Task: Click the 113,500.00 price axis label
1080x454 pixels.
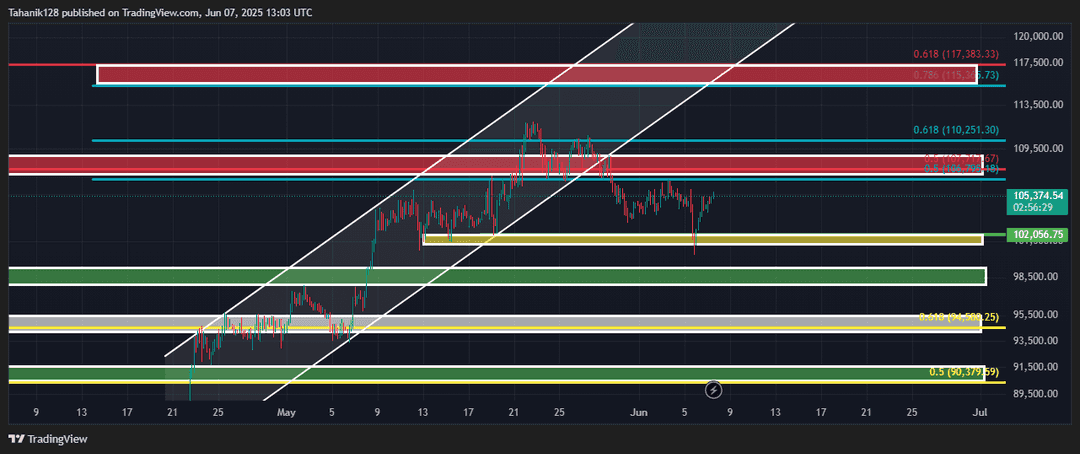Action: tap(1039, 105)
